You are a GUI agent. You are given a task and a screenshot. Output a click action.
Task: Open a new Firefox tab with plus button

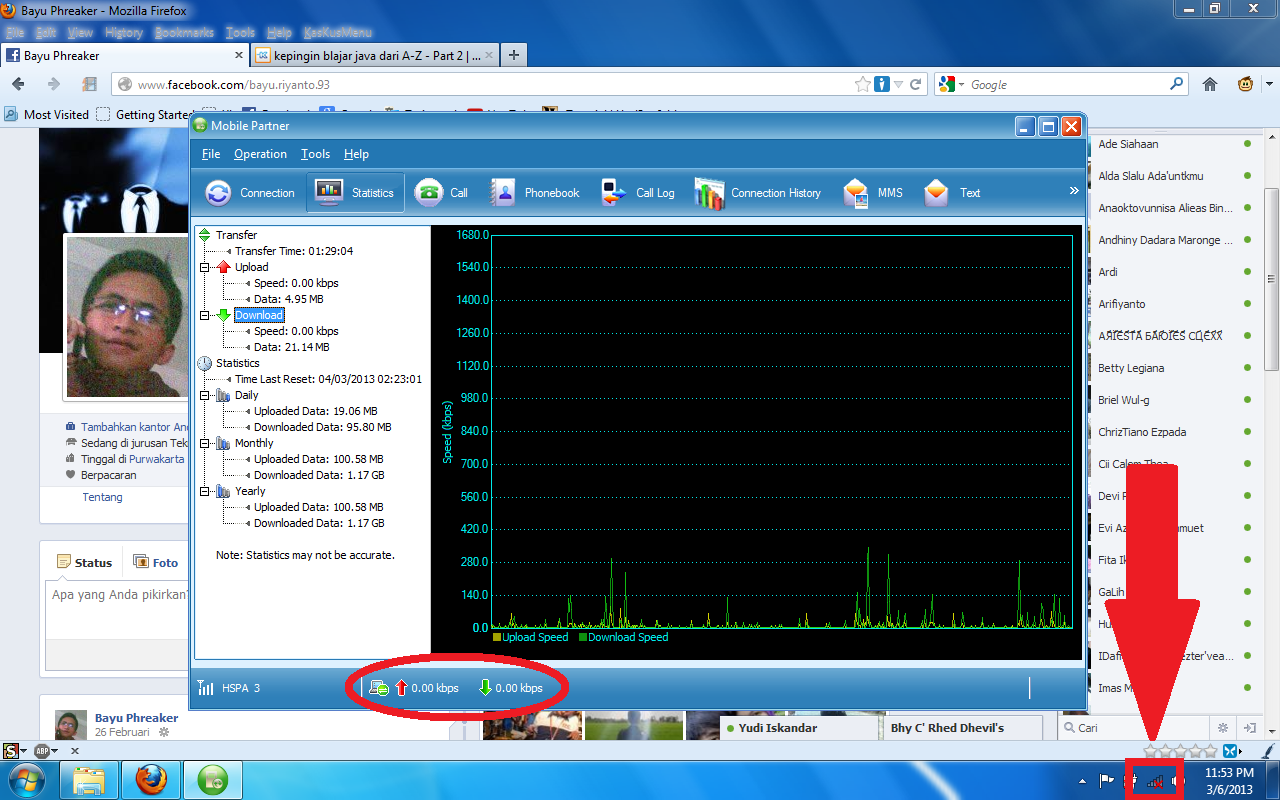click(x=513, y=56)
